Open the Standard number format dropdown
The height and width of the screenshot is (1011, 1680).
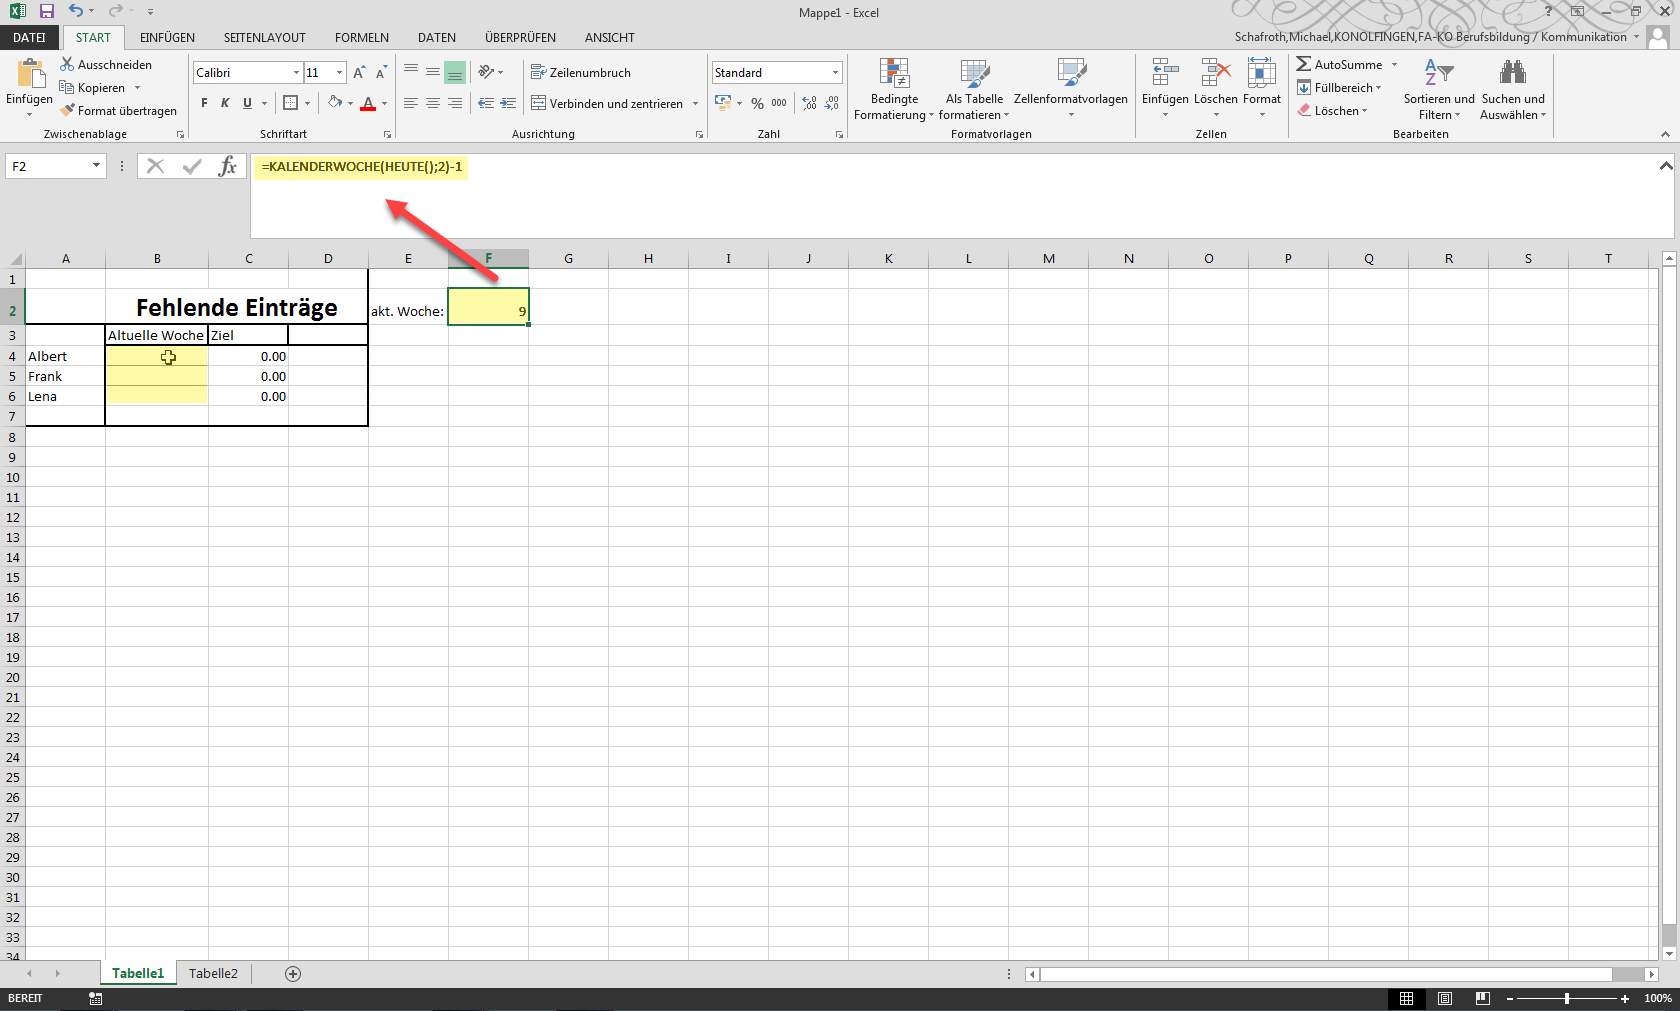point(834,72)
